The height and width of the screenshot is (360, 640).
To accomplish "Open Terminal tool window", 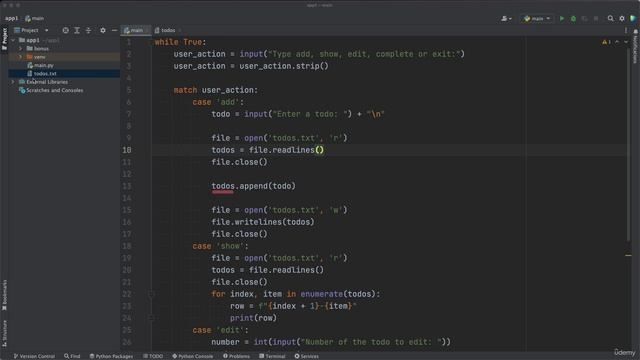I will tap(272, 356).
